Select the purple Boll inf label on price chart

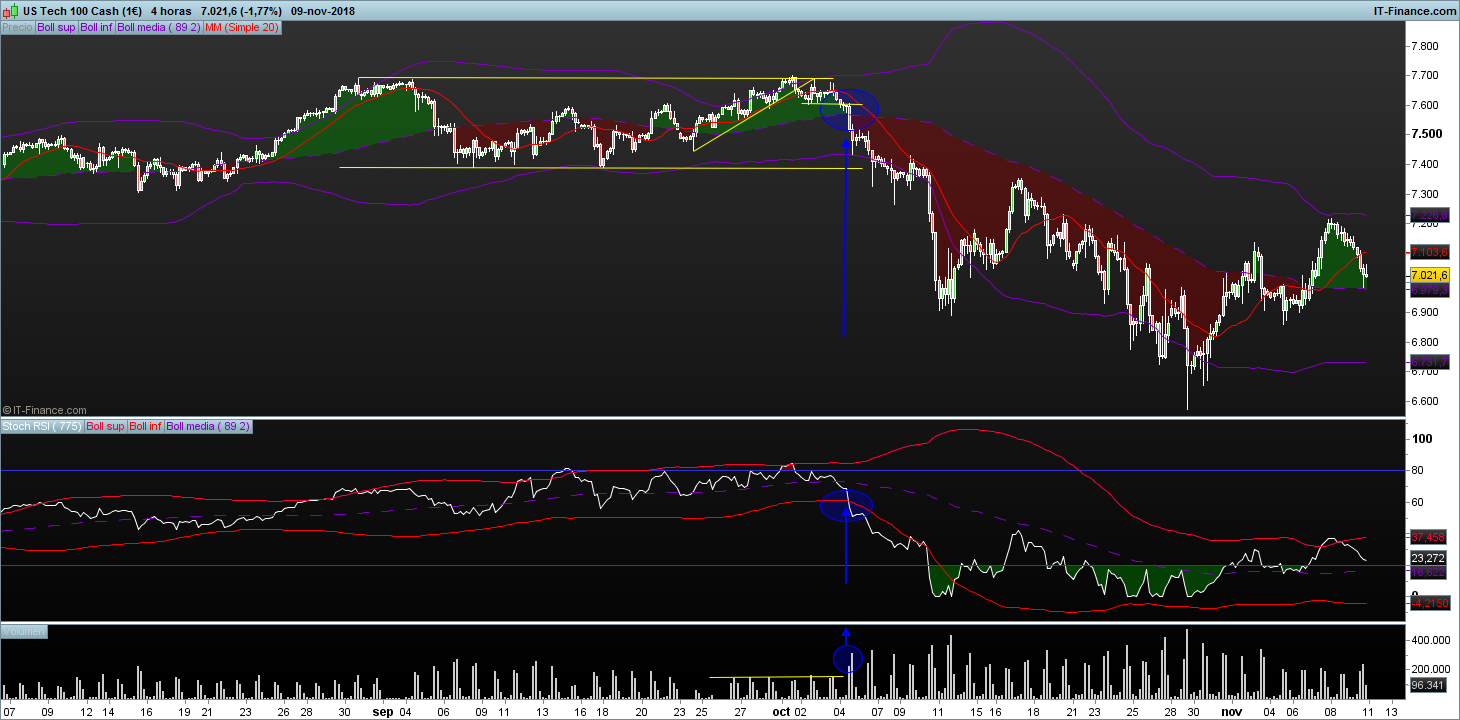(96, 27)
